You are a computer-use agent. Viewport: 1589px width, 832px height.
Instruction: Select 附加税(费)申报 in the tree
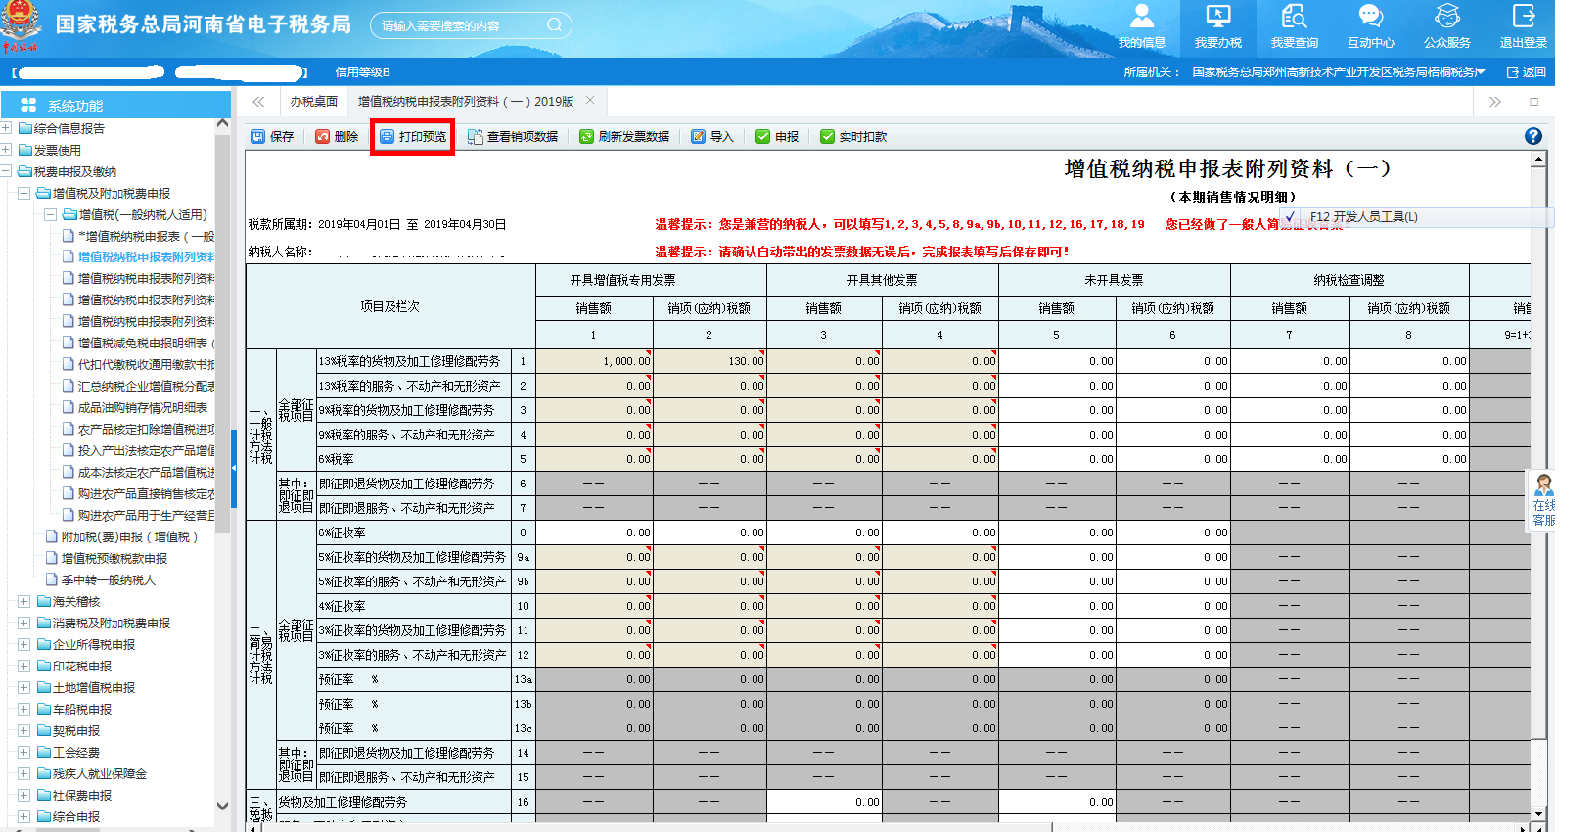[130, 537]
